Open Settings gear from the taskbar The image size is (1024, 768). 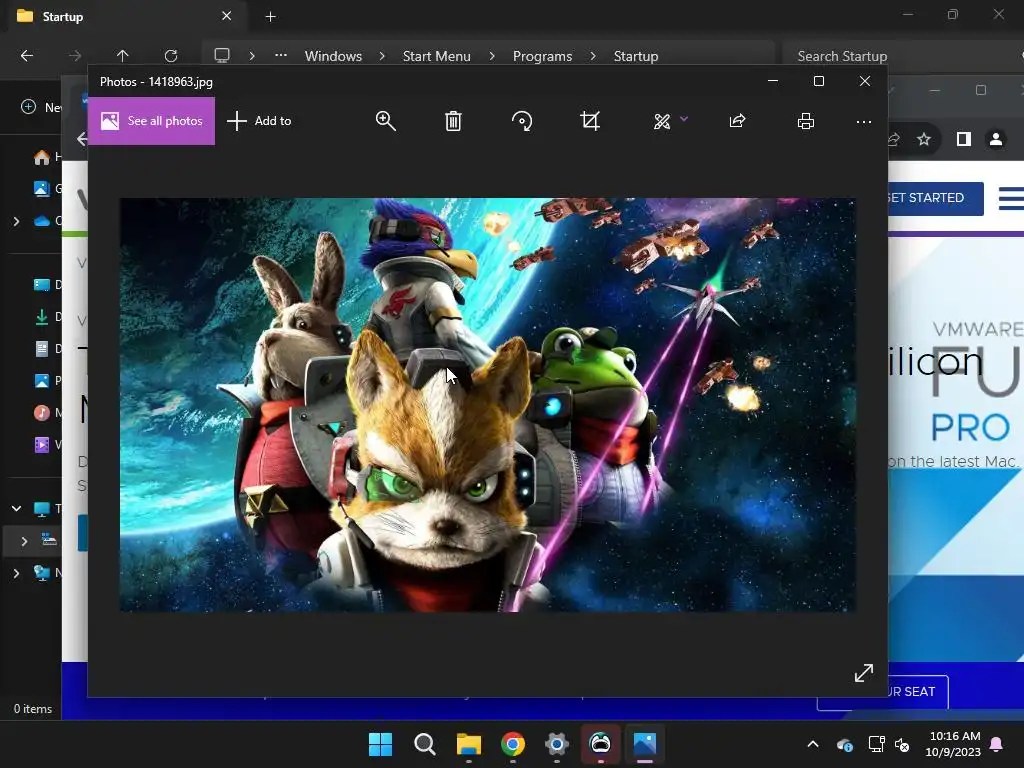point(556,744)
